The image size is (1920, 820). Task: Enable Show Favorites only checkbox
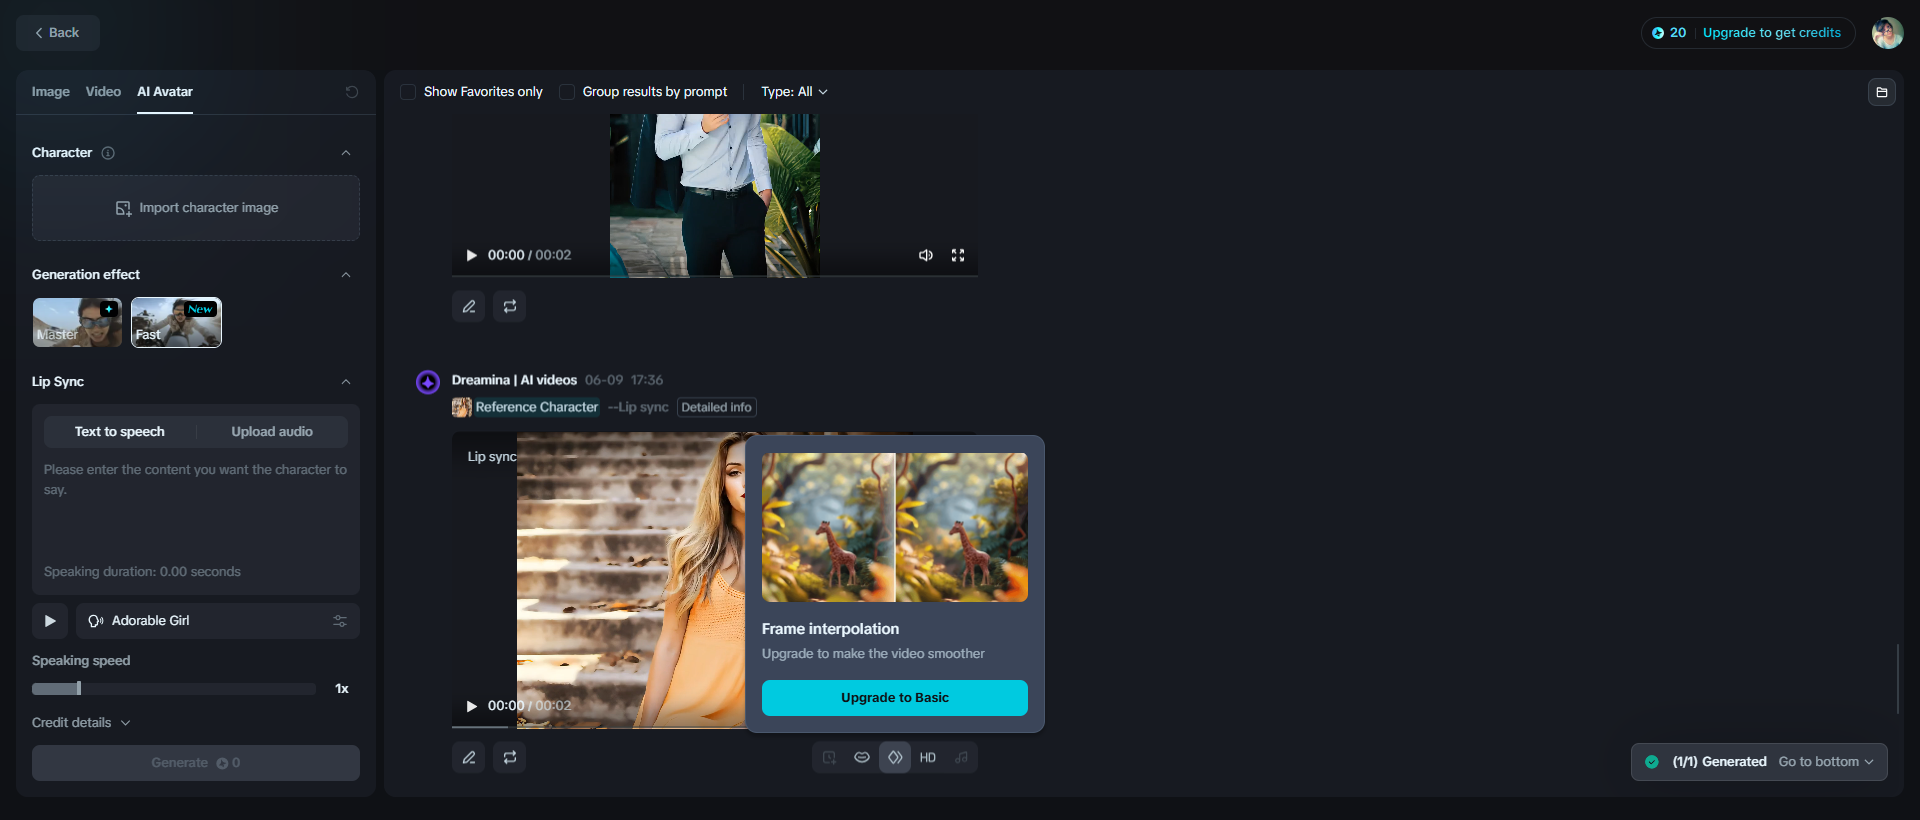[x=408, y=92]
